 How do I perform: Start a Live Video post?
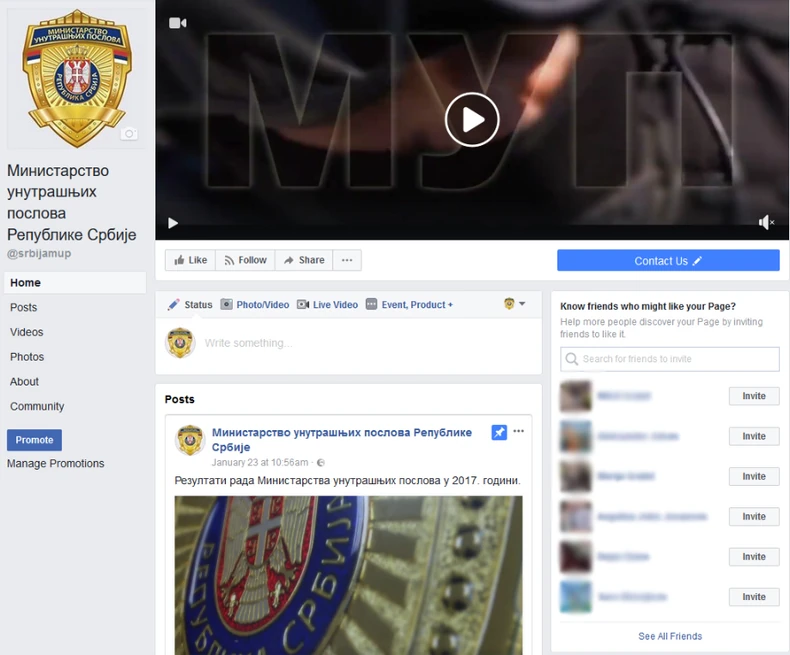tap(327, 304)
